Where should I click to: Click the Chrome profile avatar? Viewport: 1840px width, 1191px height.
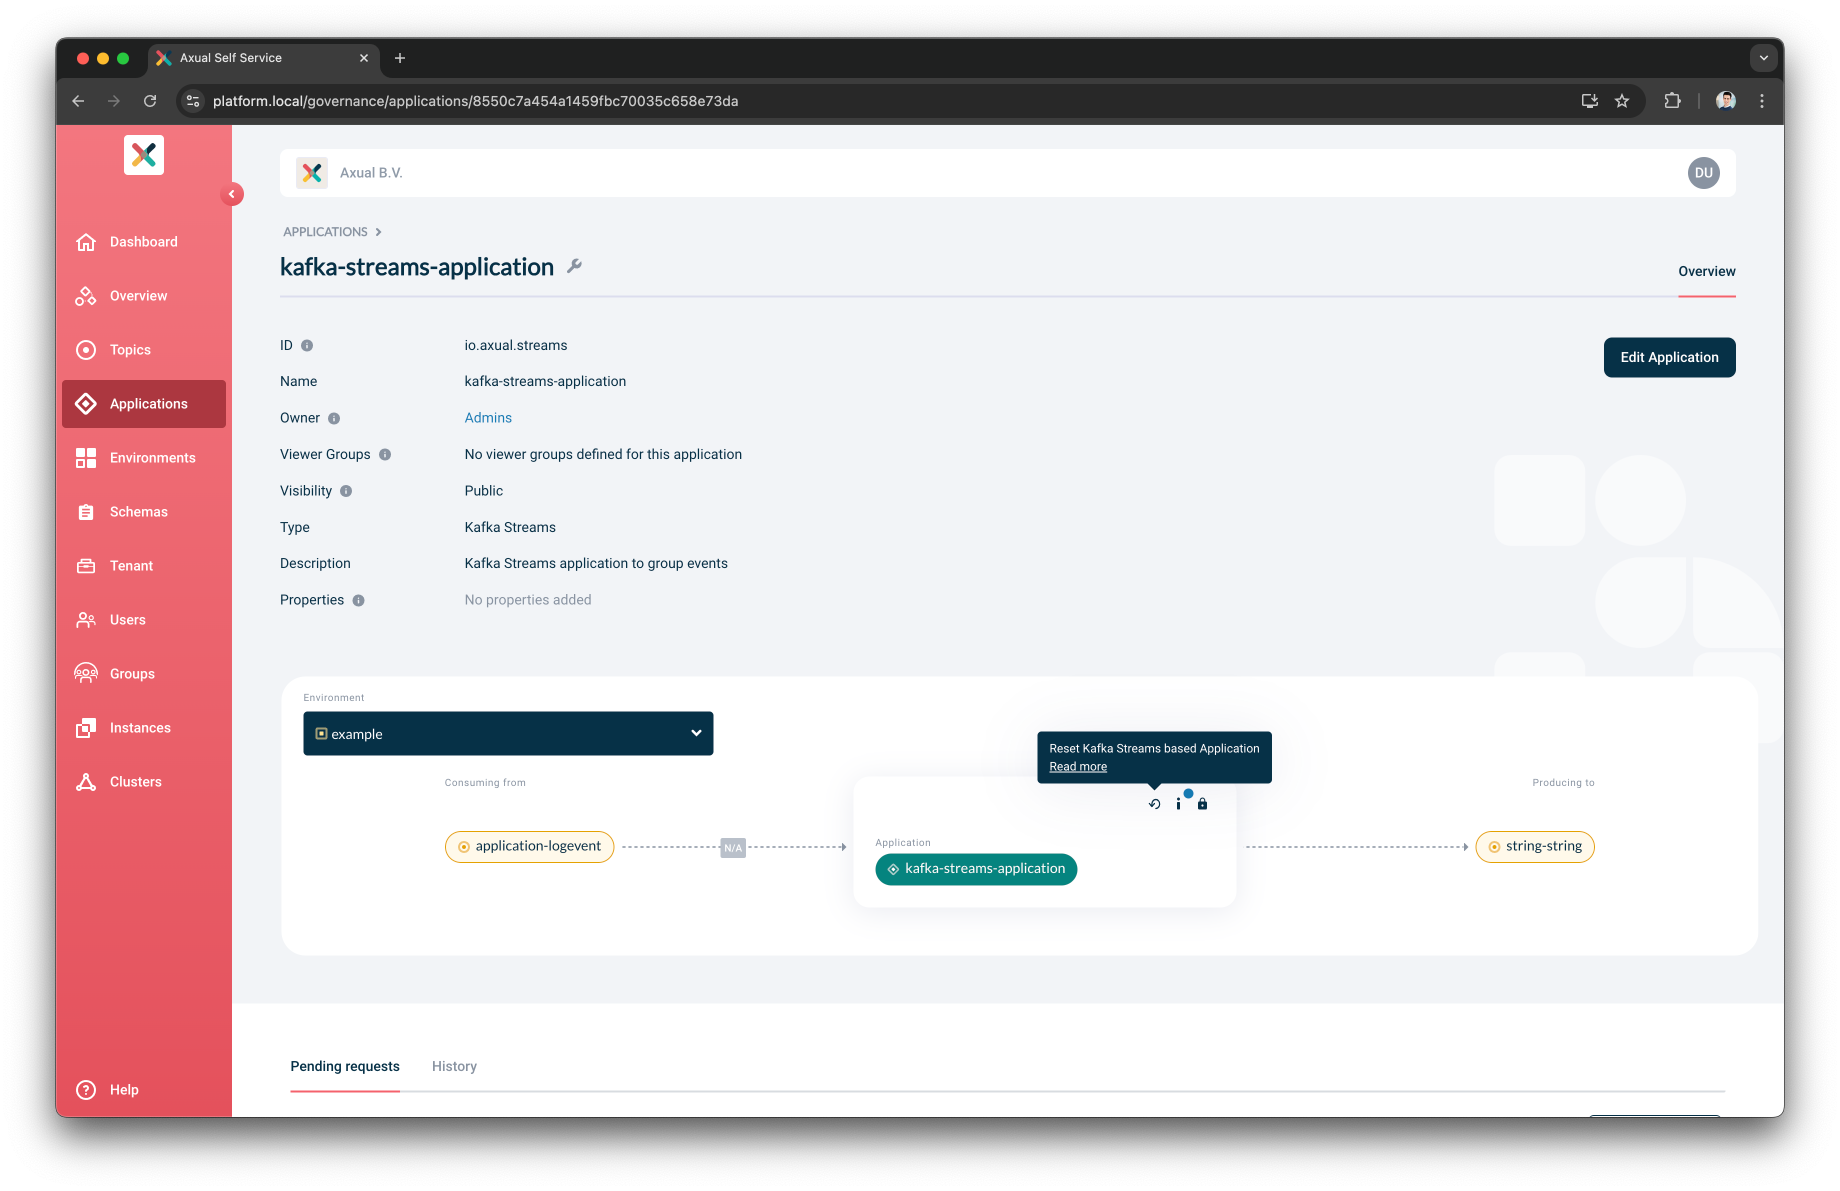click(x=1726, y=101)
